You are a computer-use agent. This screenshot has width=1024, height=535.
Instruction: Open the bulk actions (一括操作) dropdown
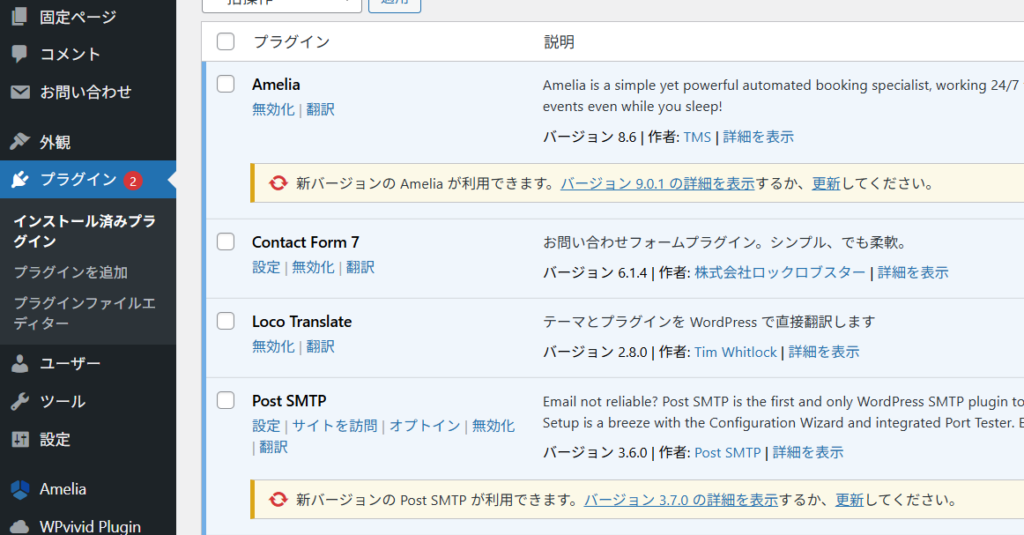point(281,4)
